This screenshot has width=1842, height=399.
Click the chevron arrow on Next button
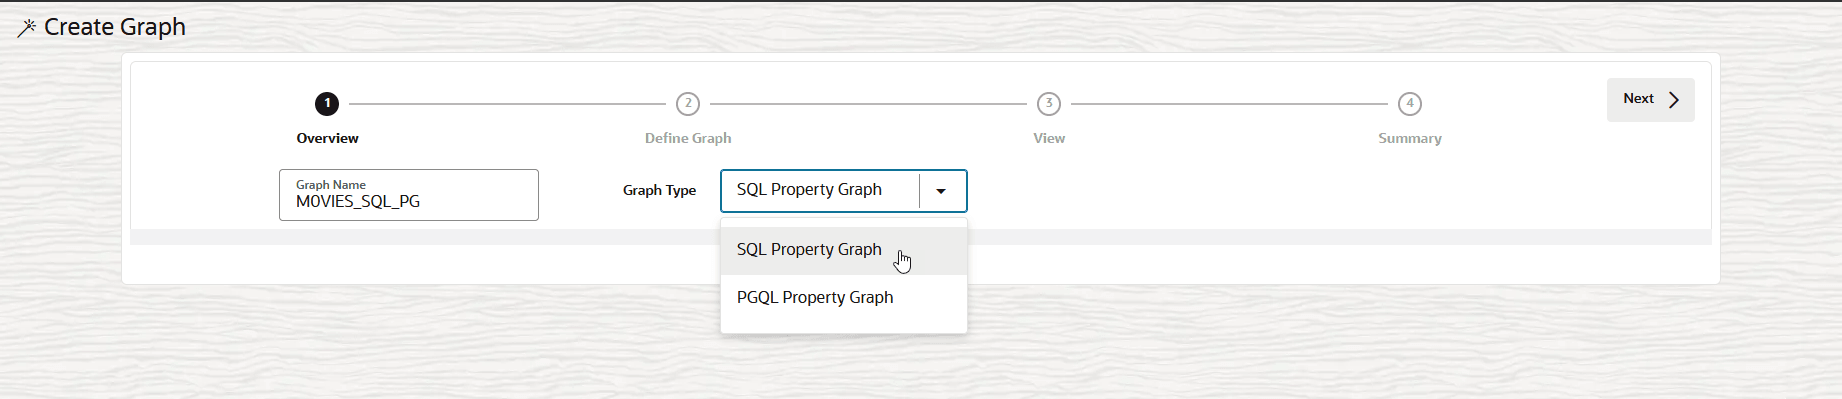click(x=1674, y=100)
